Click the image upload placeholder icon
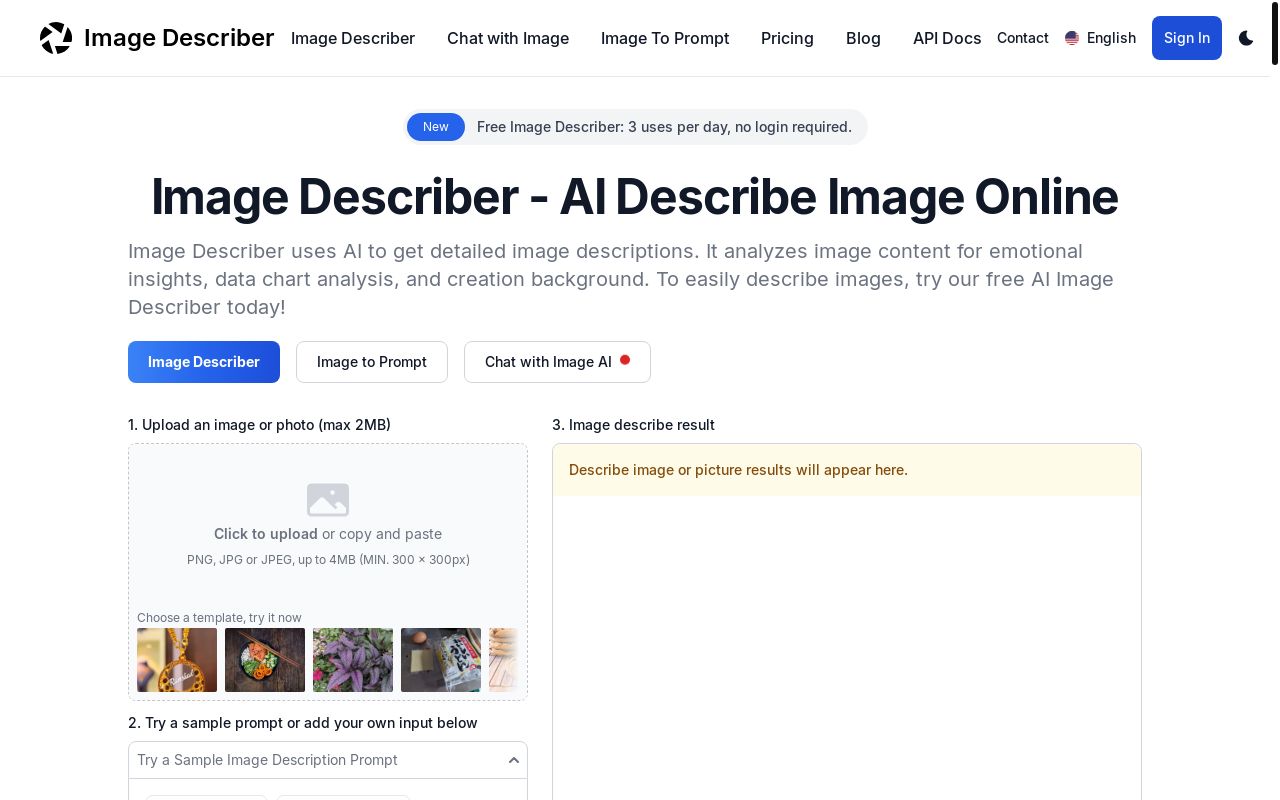This screenshot has width=1280, height=800. tap(328, 499)
